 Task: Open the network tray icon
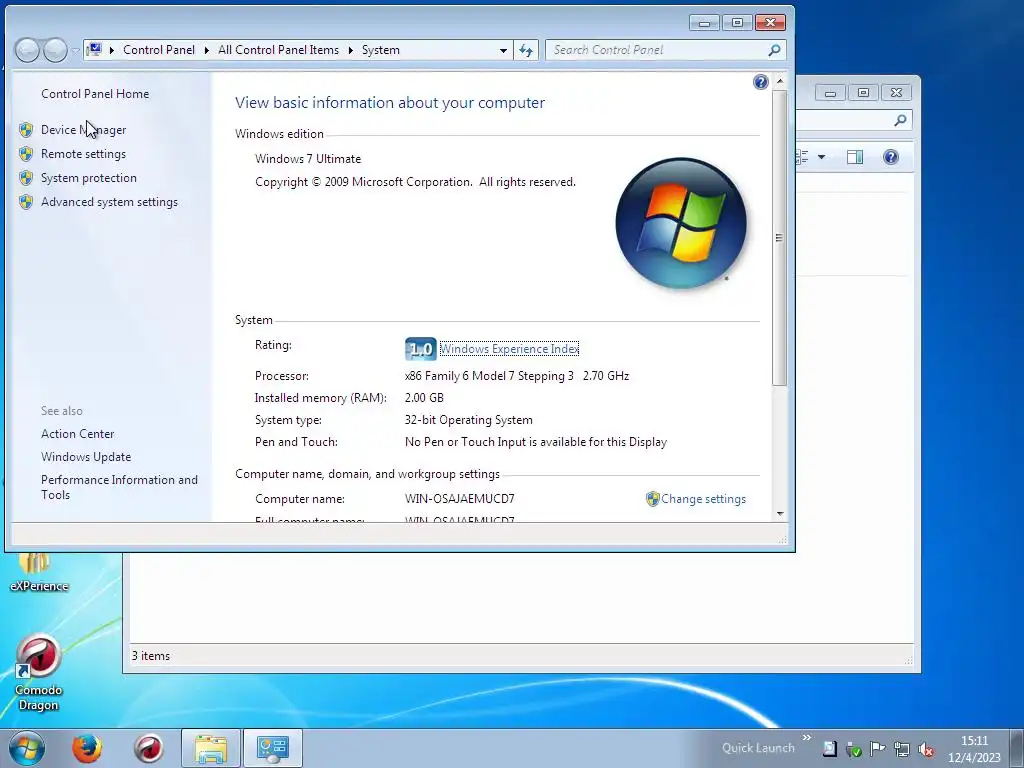click(901, 749)
